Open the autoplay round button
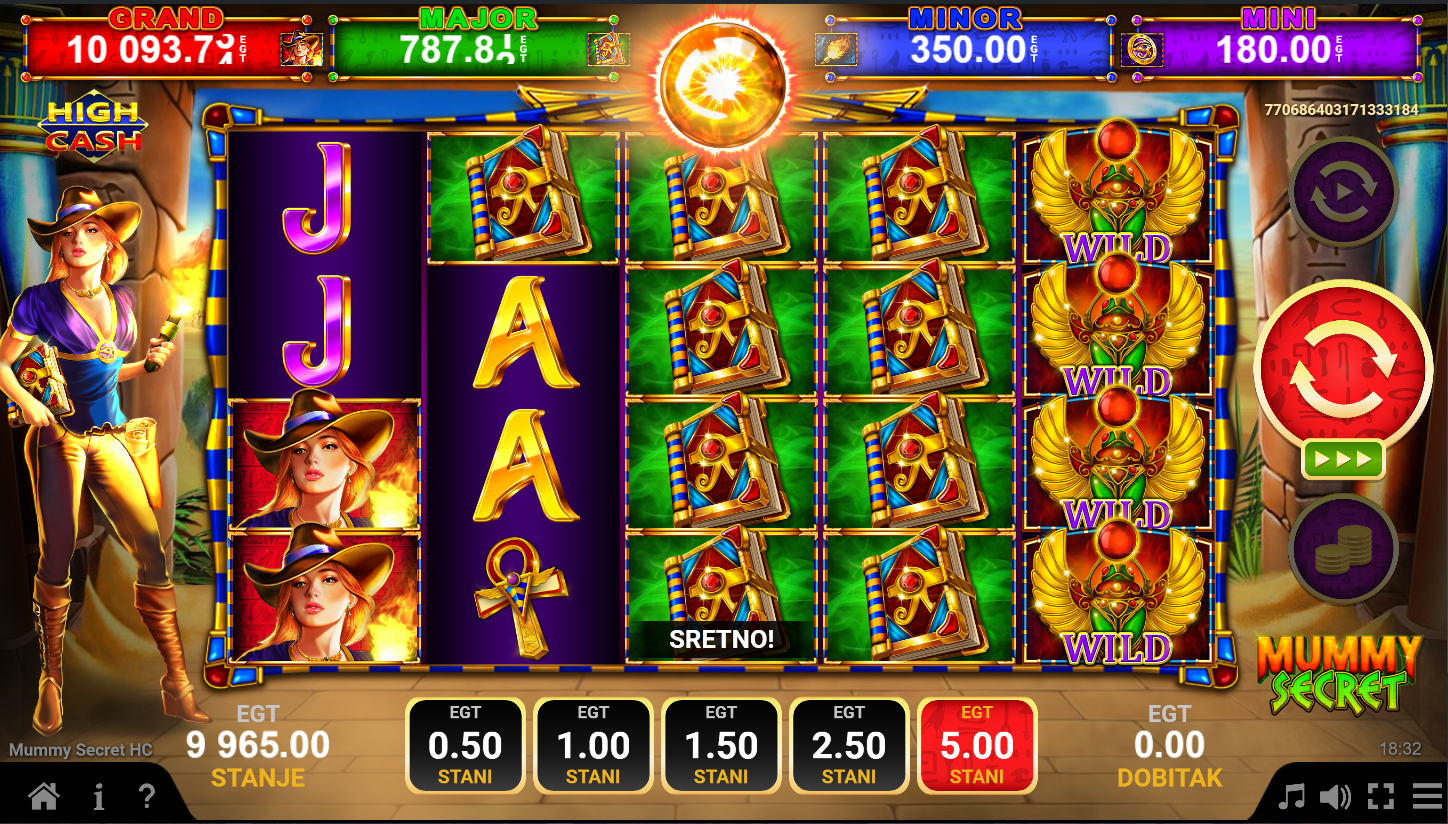The height and width of the screenshot is (824, 1448). (x=1342, y=191)
